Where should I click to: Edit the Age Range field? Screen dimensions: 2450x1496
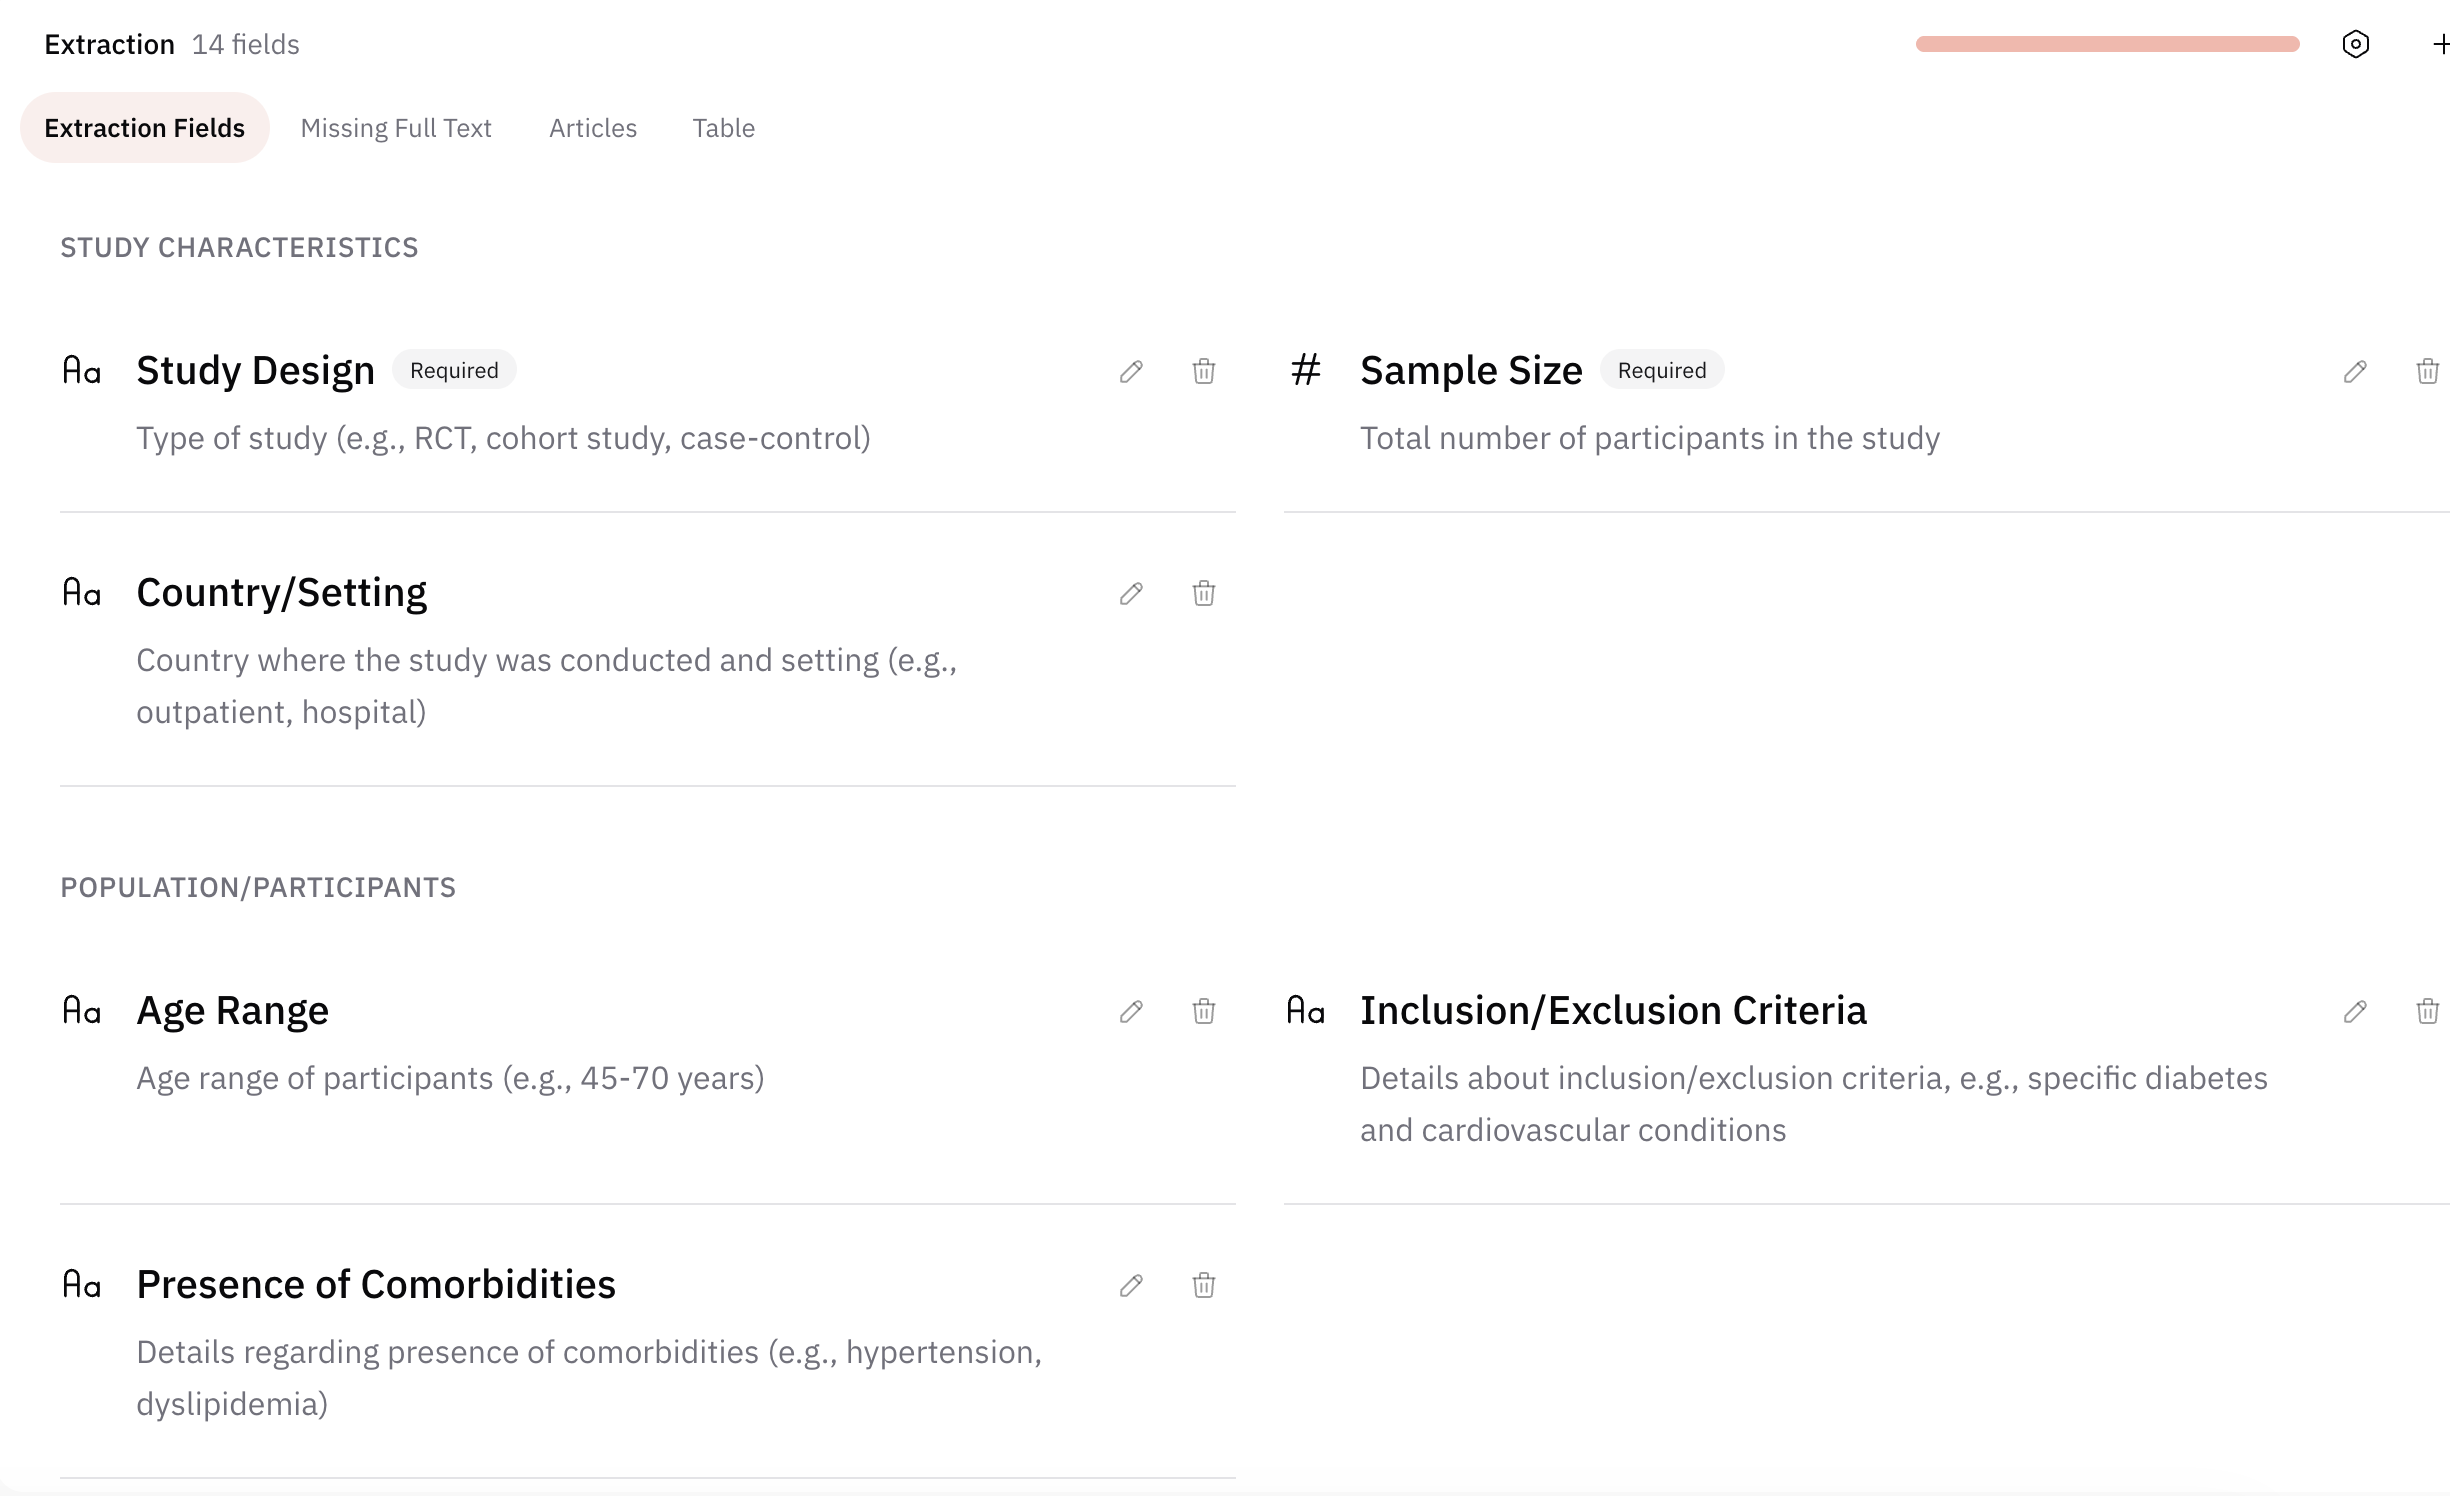click(x=1131, y=1011)
